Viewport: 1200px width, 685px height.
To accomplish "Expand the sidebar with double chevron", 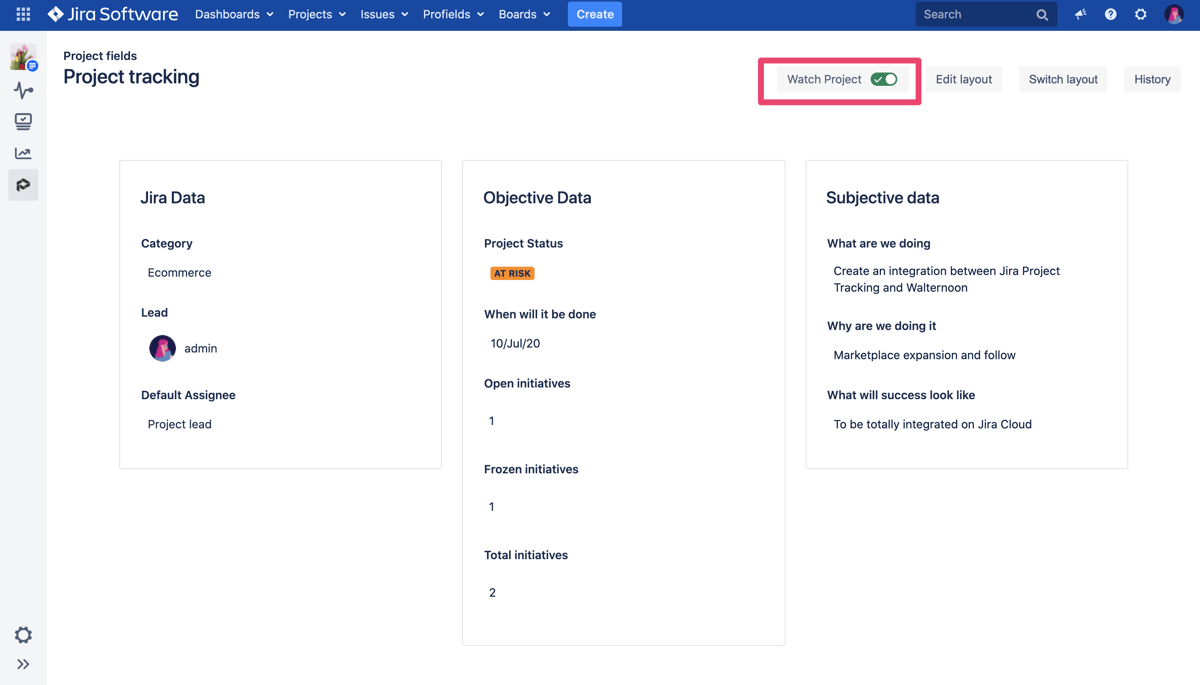I will (23, 664).
